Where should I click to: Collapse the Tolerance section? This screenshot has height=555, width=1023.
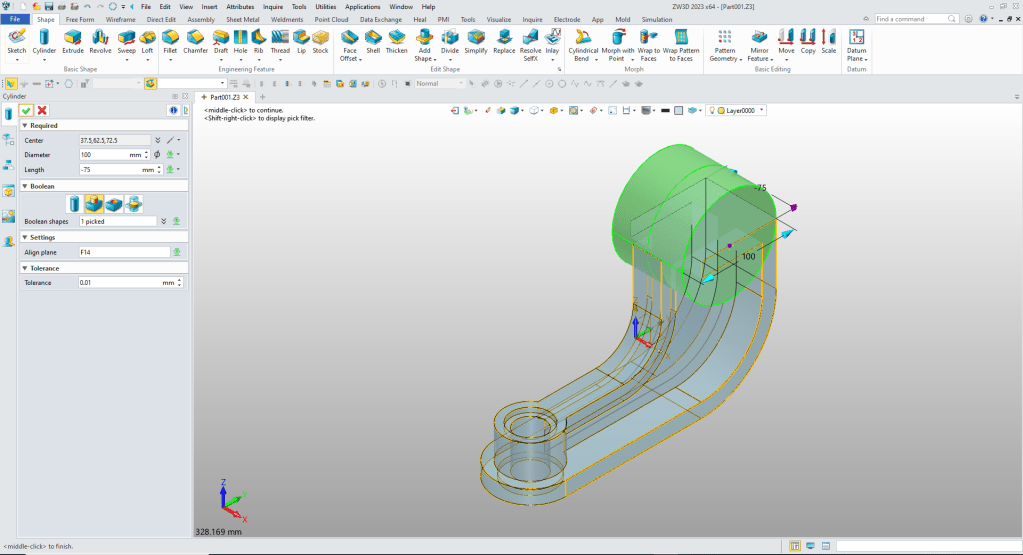(x=24, y=268)
